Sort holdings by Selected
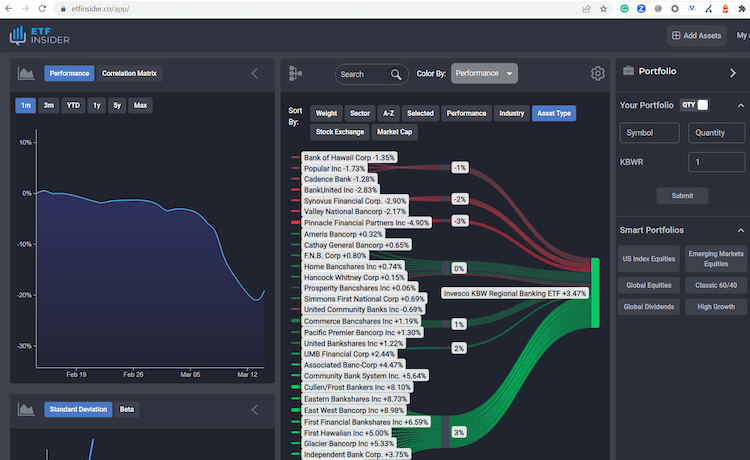Screen dimensions: 750x460 pyautogui.click(x=420, y=113)
